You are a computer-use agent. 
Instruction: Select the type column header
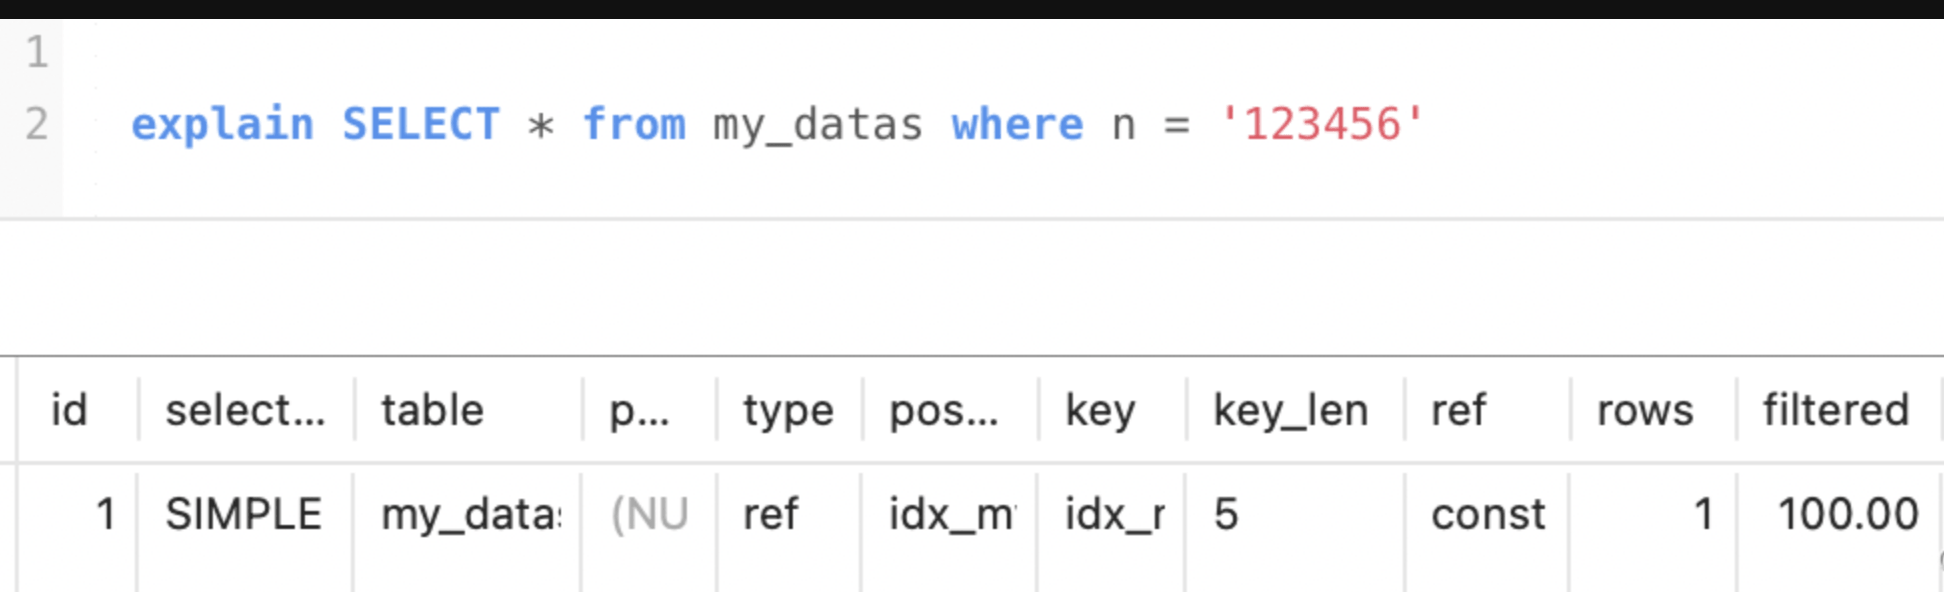(x=787, y=410)
